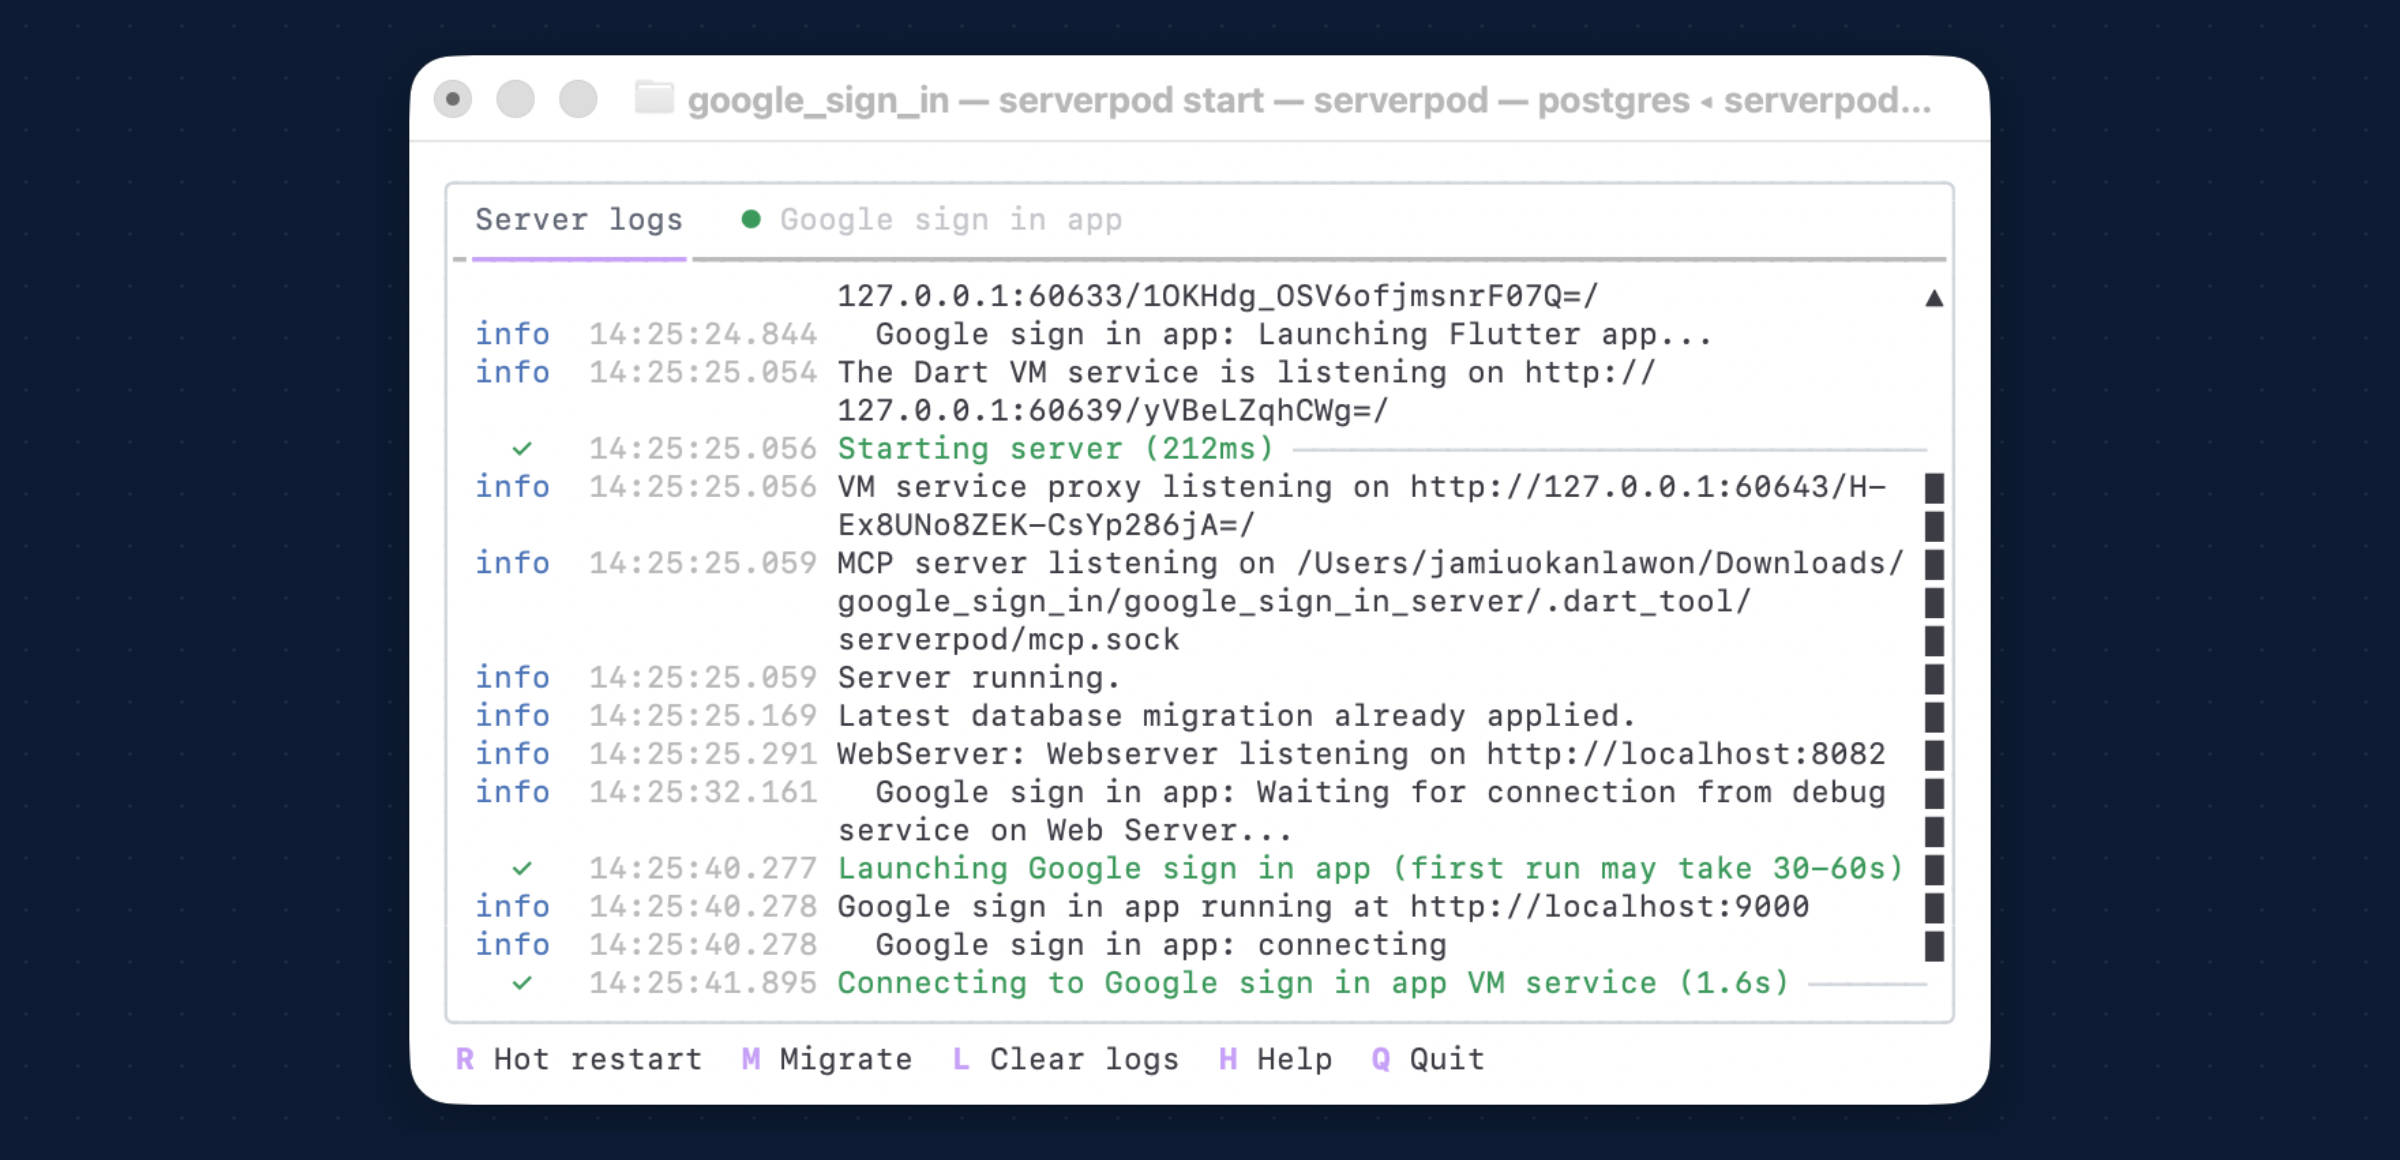The height and width of the screenshot is (1160, 2400).
Task: Click the close button of the terminal window
Action: point(453,99)
